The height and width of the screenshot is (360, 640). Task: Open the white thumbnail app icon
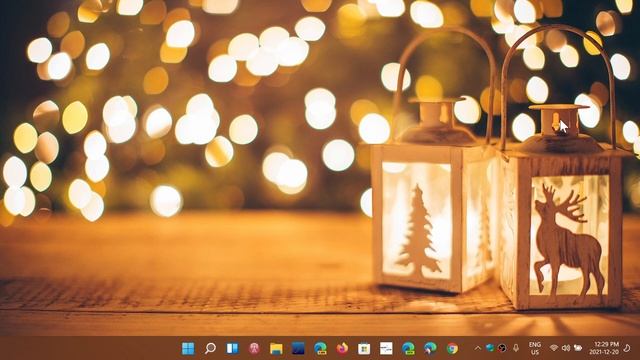(386, 348)
